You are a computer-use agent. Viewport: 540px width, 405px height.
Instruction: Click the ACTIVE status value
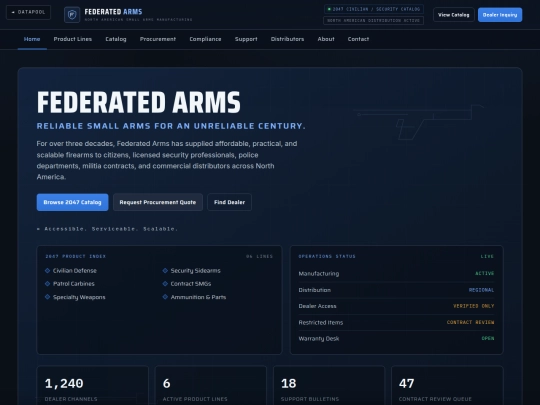click(x=485, y=273)
